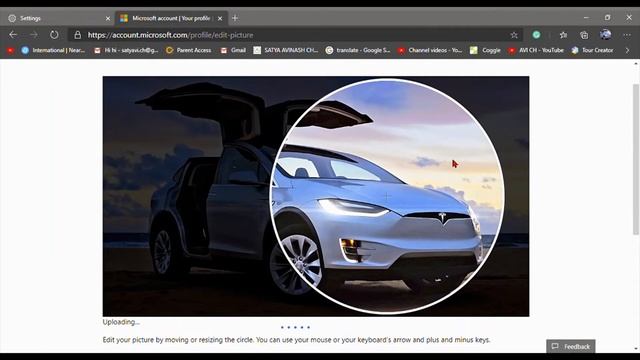This screenshot has width=640, height=360.
Task: Open the Parent Access bookmark
Action: tap(189, 50)
